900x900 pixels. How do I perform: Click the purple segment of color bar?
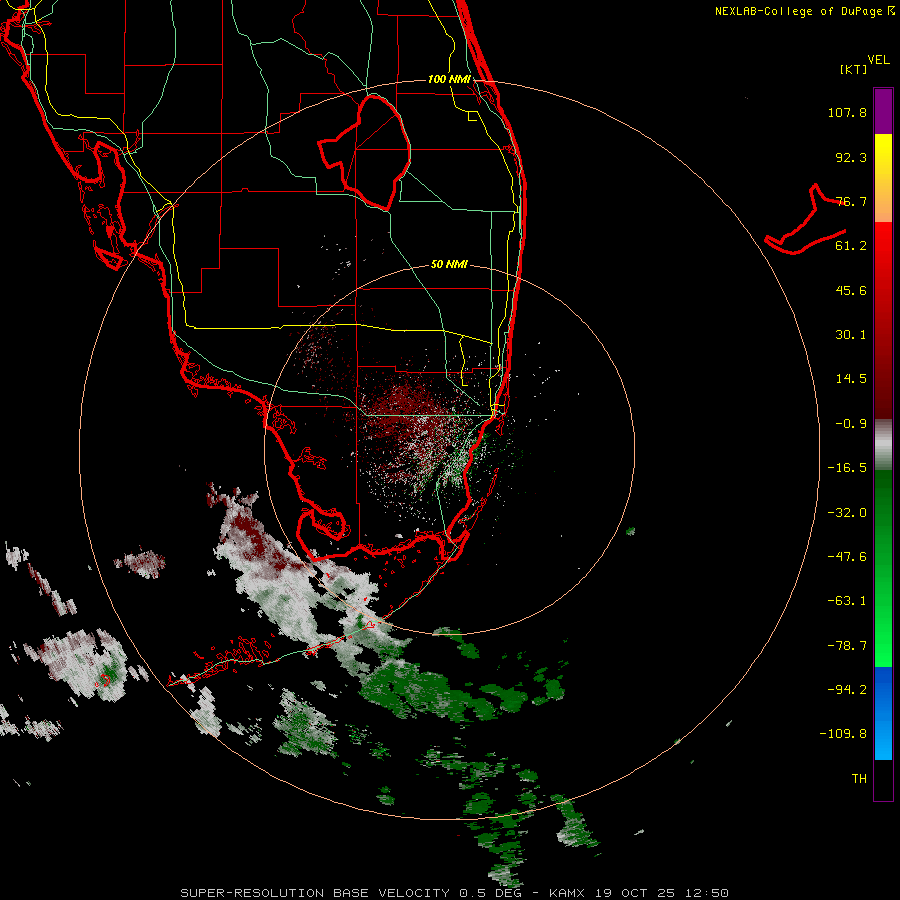(883, 111)
